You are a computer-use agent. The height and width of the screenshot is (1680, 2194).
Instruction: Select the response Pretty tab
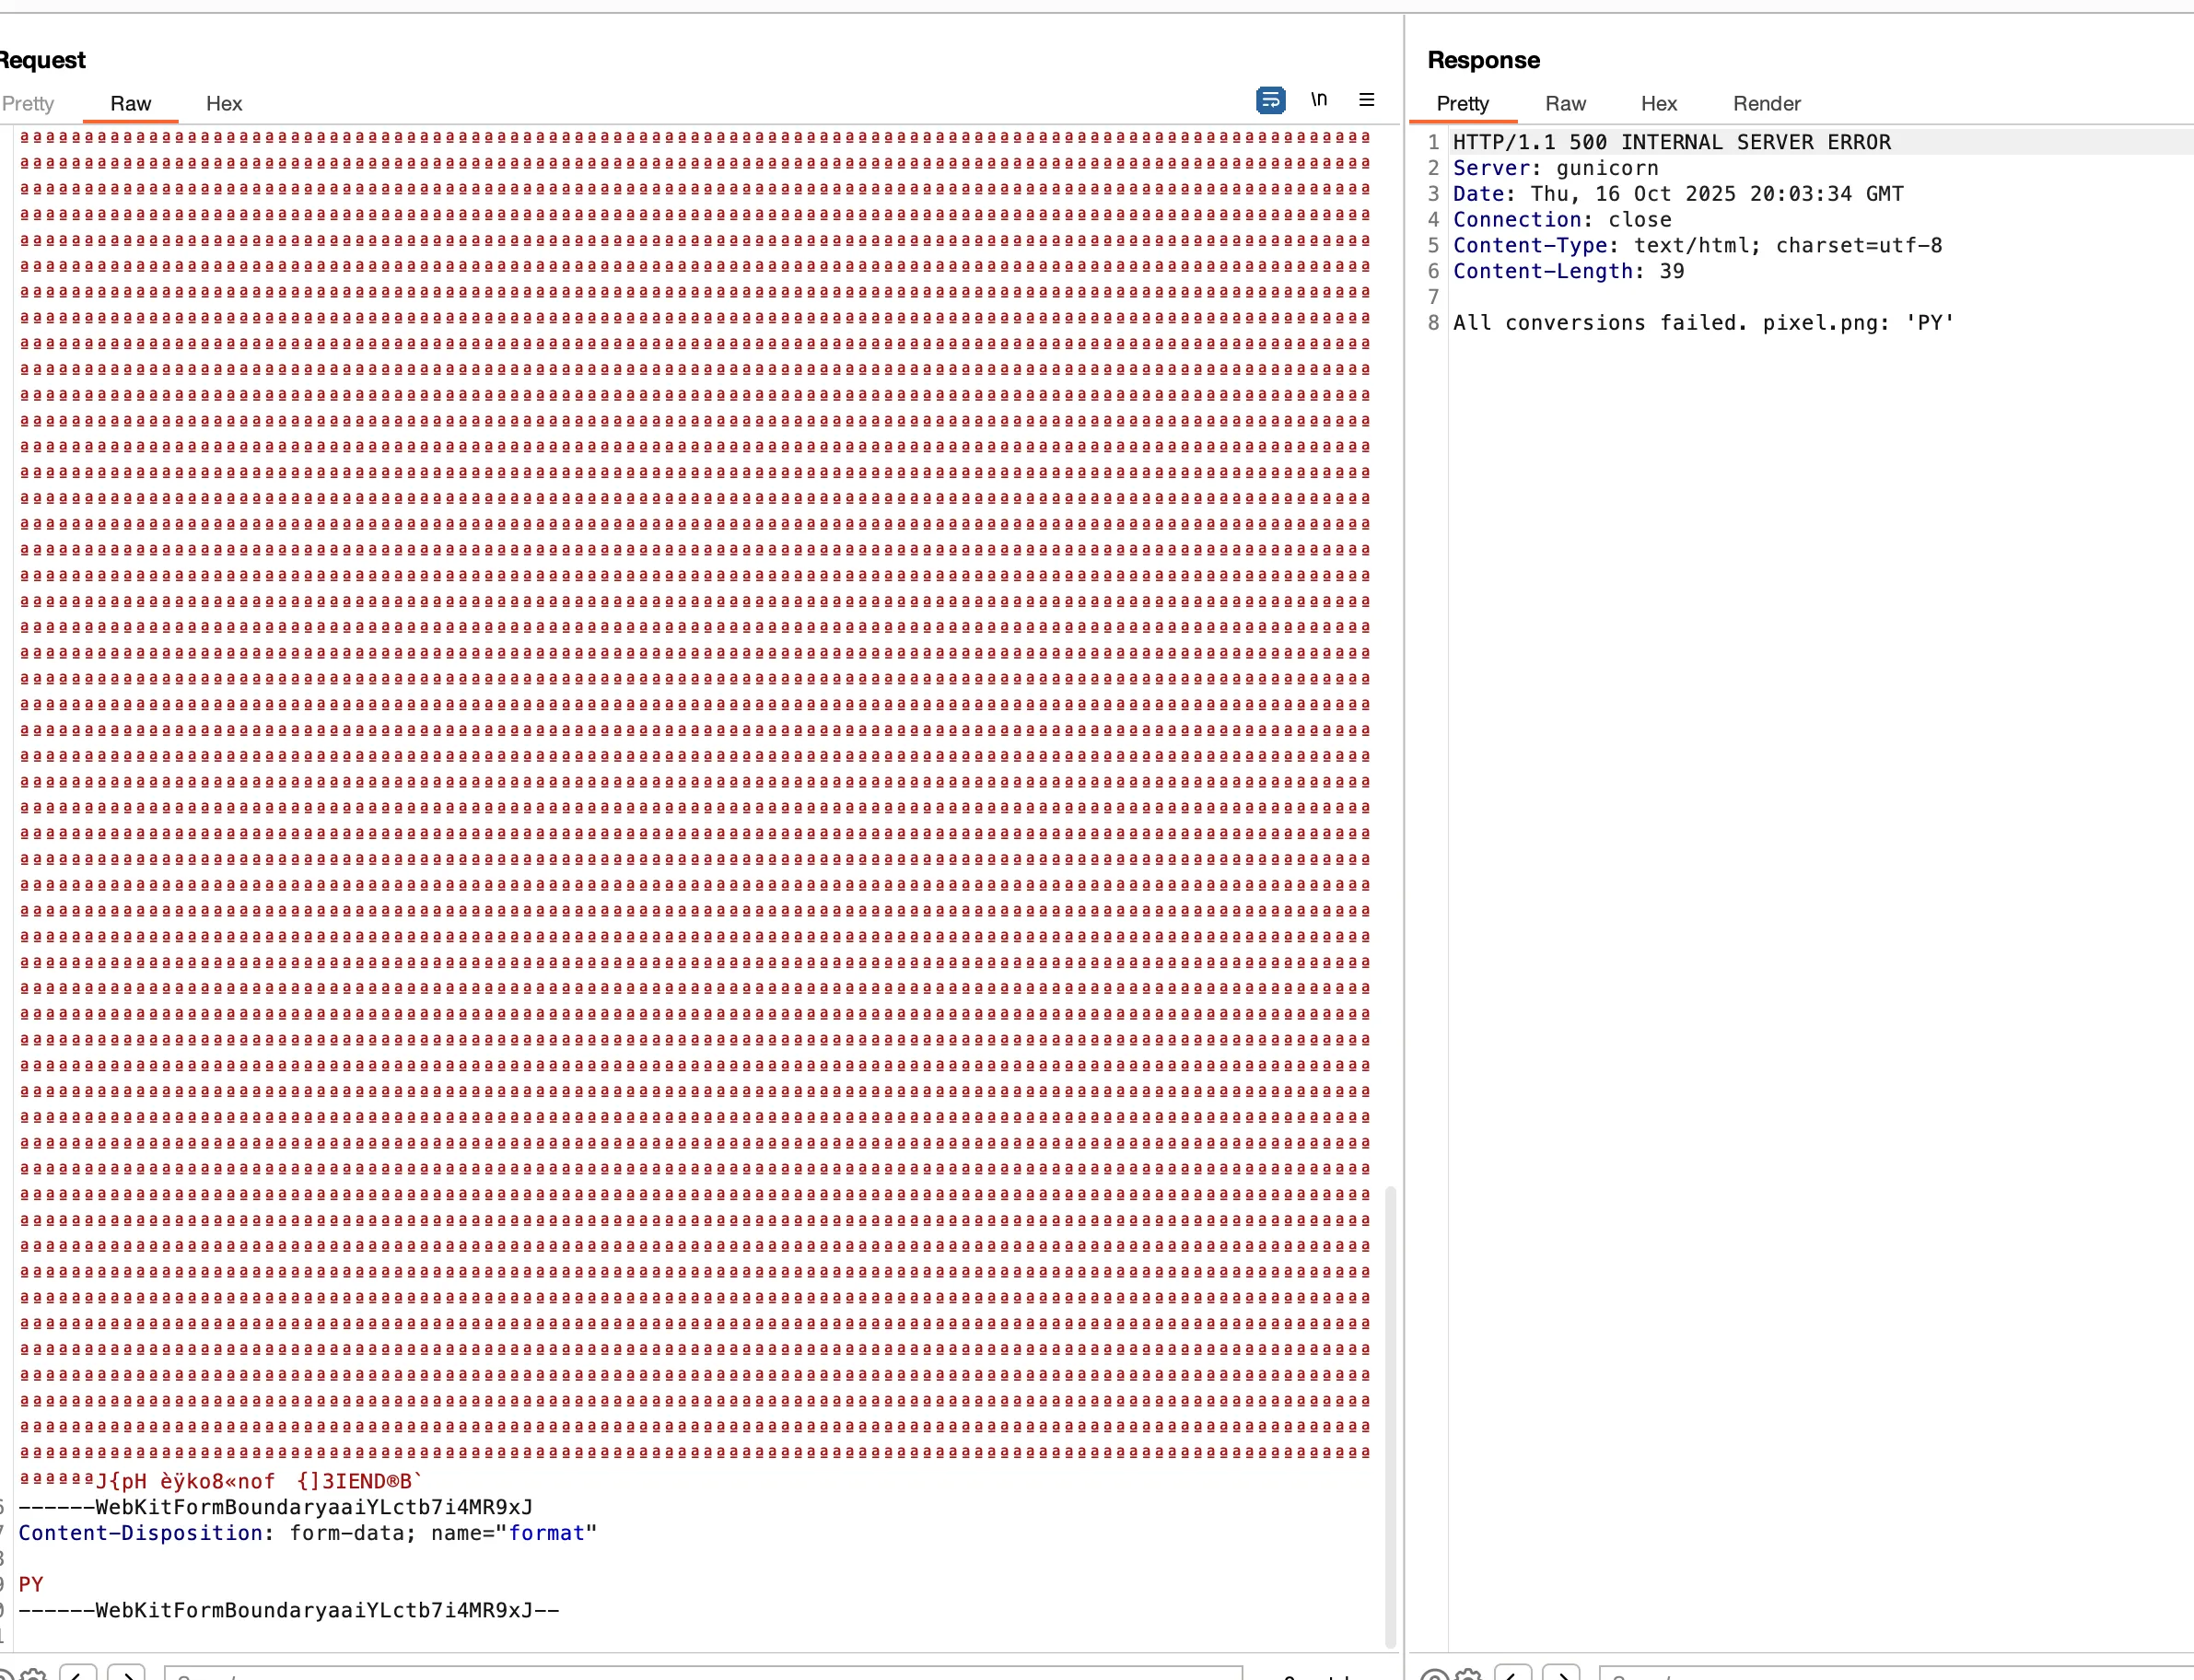tap(1462, 104)
